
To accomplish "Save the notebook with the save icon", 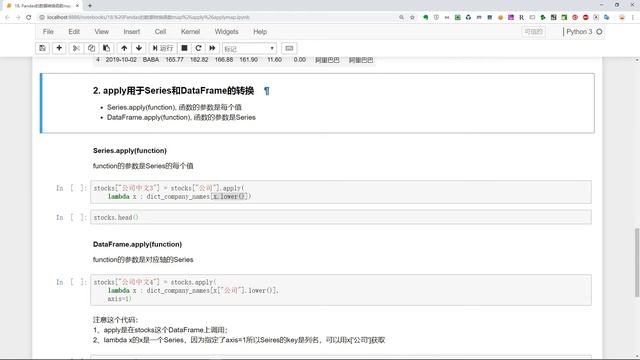I will pyautogui.click(x=42, y=48).
